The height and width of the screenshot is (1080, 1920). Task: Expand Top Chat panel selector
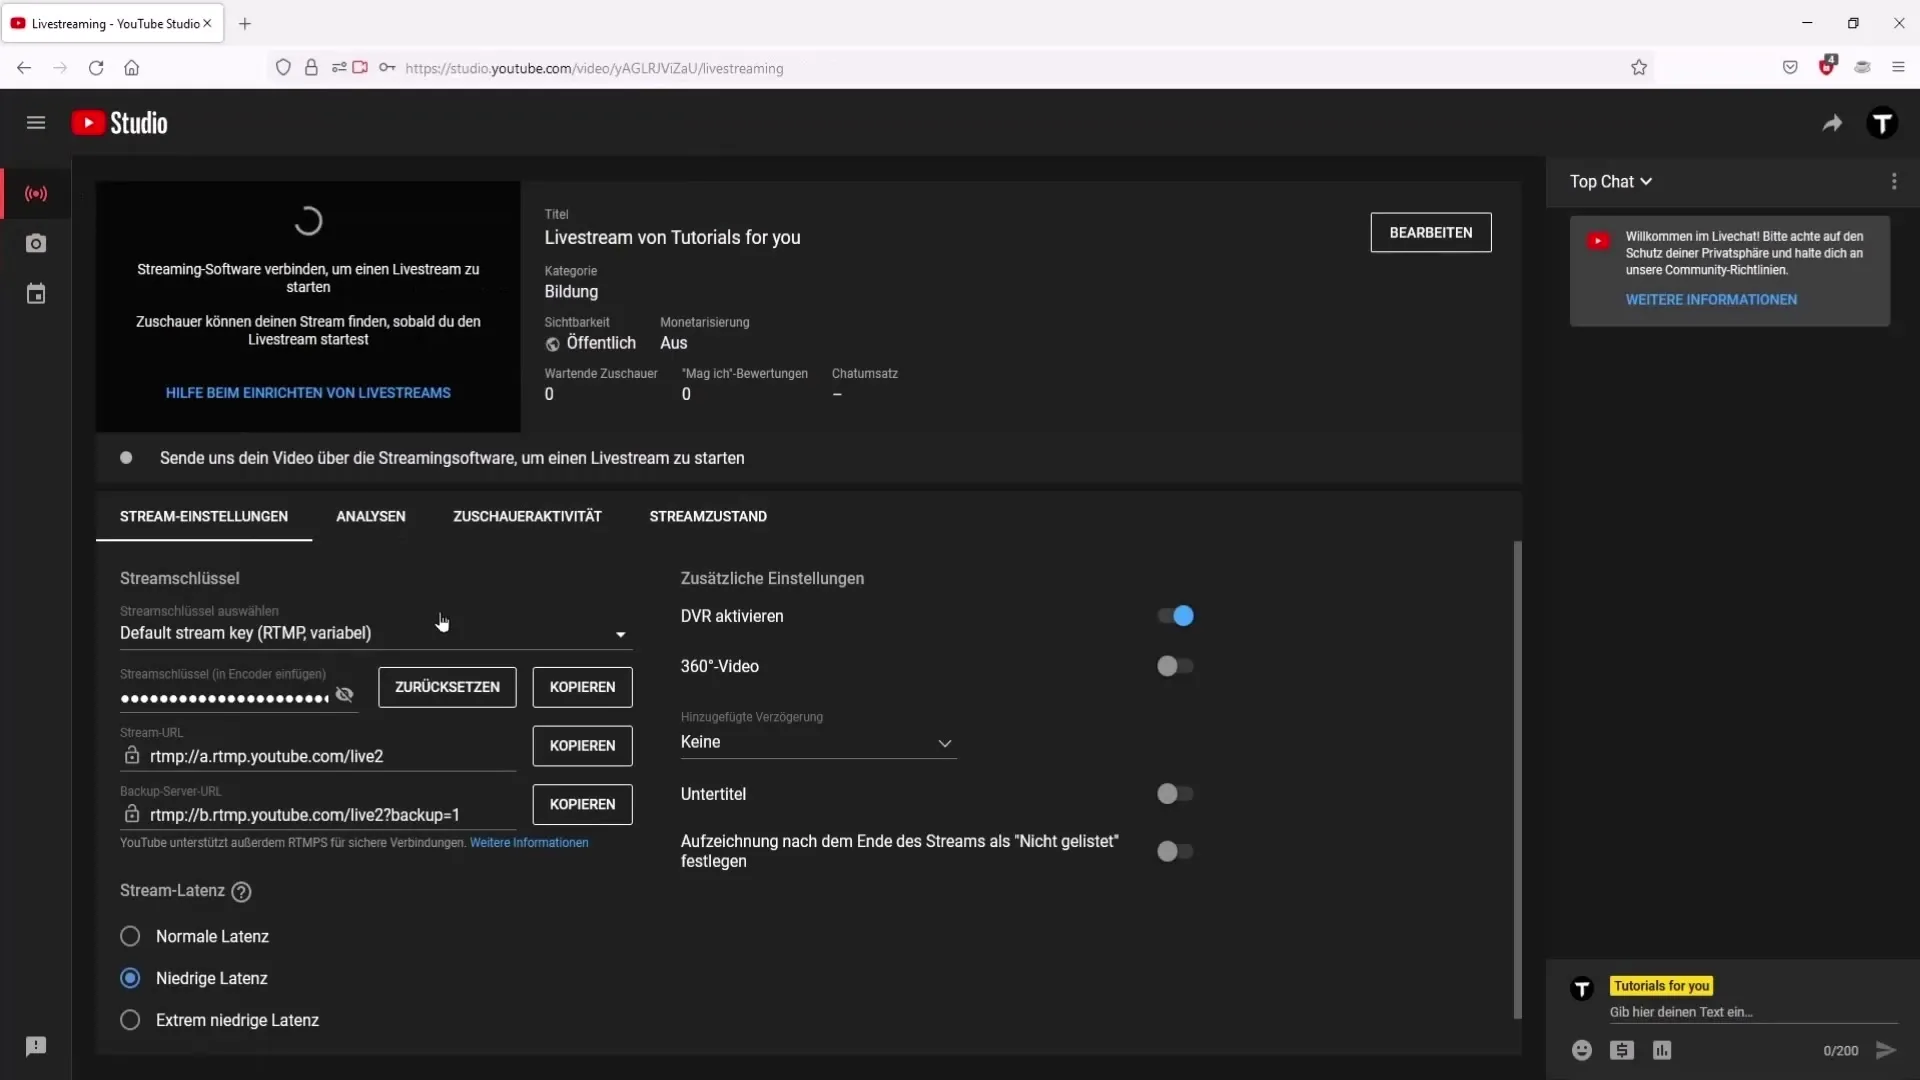pyautogui.click(x=1611, y=182)
